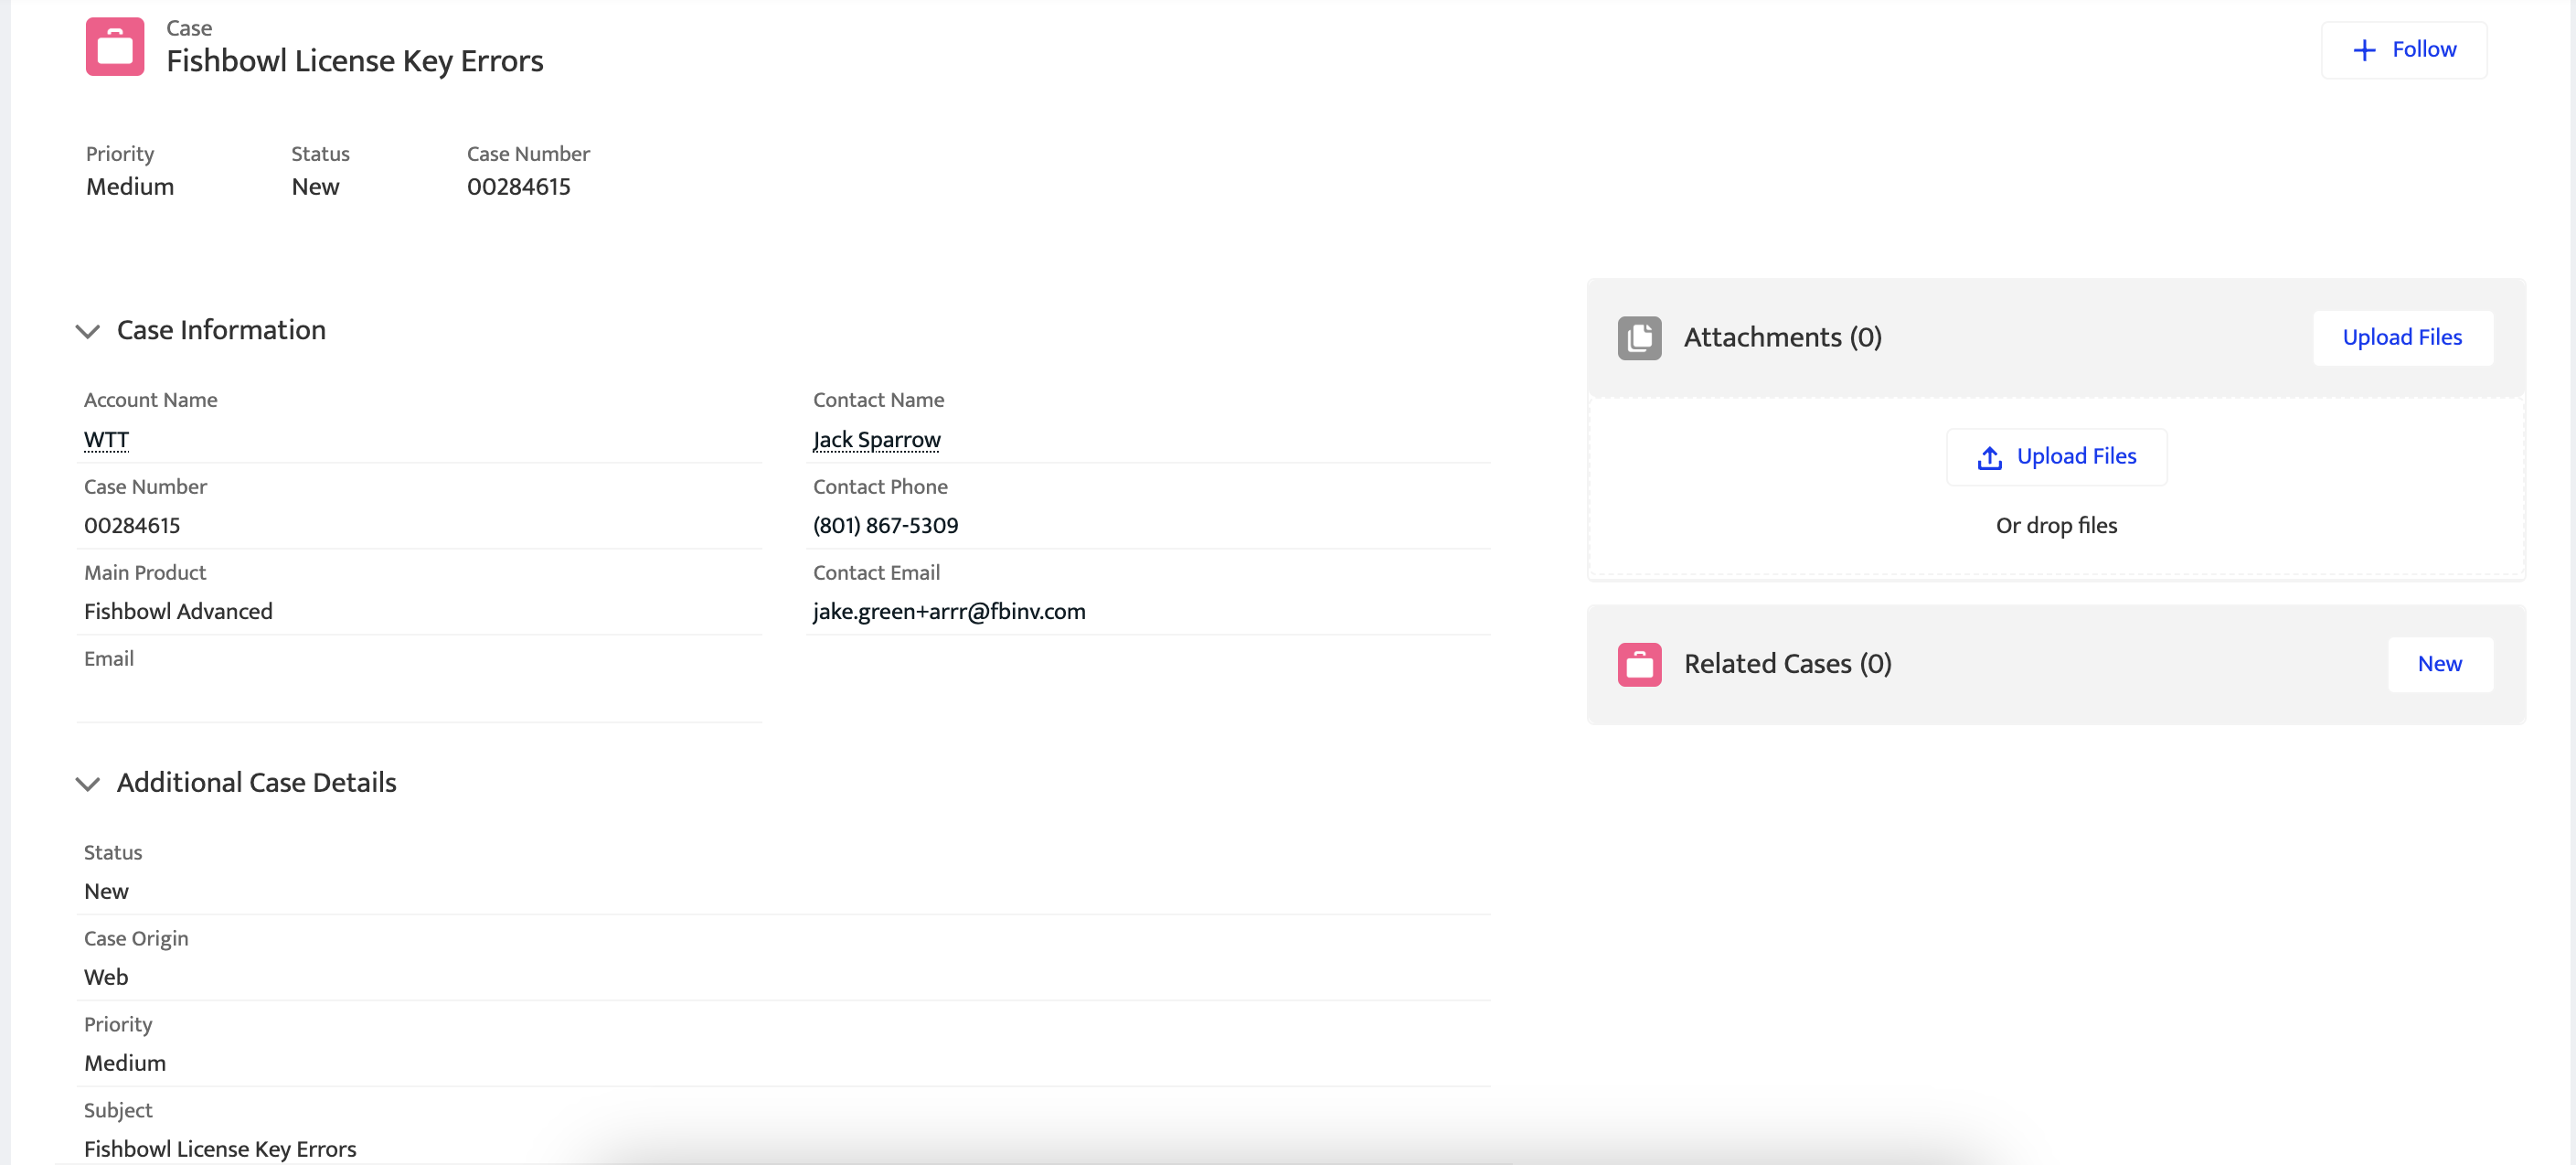The image size is (2576, 1165).
Task: Collapse the Case Information section
Action: pos(88,331)
